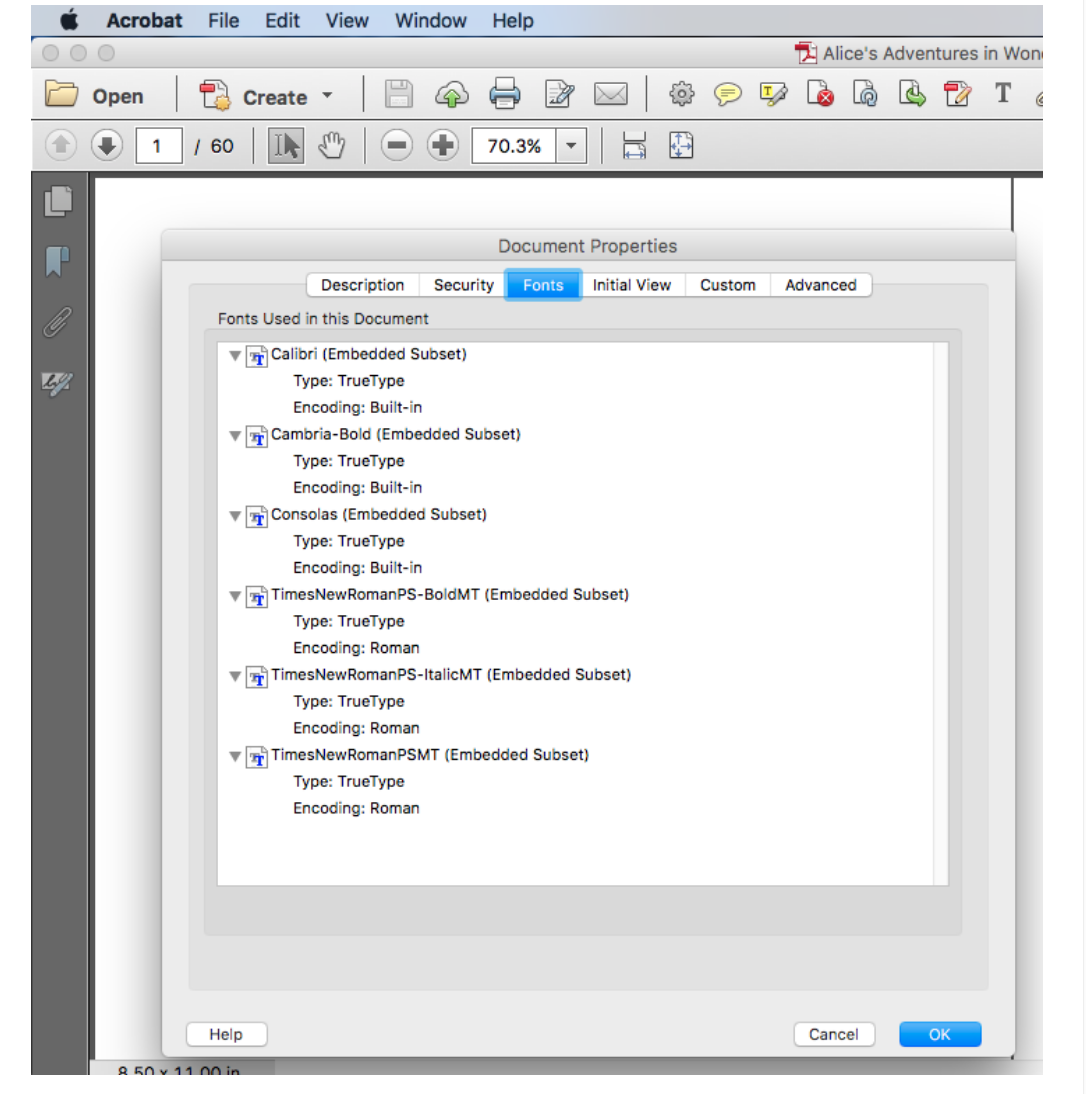Open the Help menu in menu bar

(513, 21)
